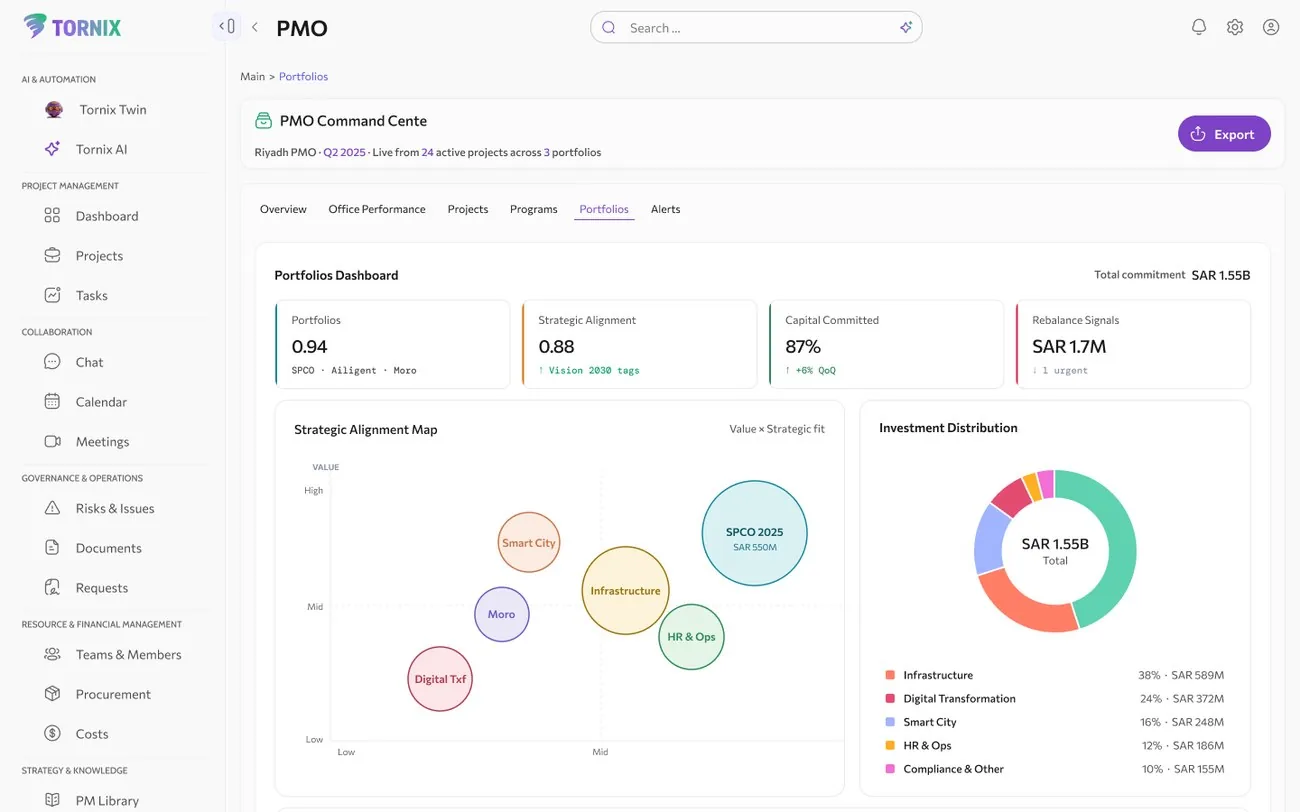Select the HR & Ops bubble on map
Screen dimensions: 1300x812
coord(691,637)
